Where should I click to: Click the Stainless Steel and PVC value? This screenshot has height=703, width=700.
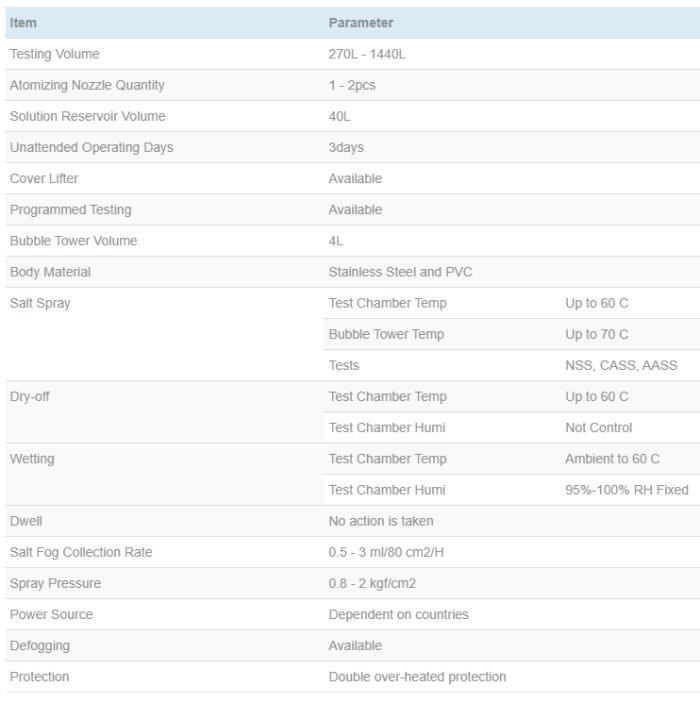[x=400, y=271]
